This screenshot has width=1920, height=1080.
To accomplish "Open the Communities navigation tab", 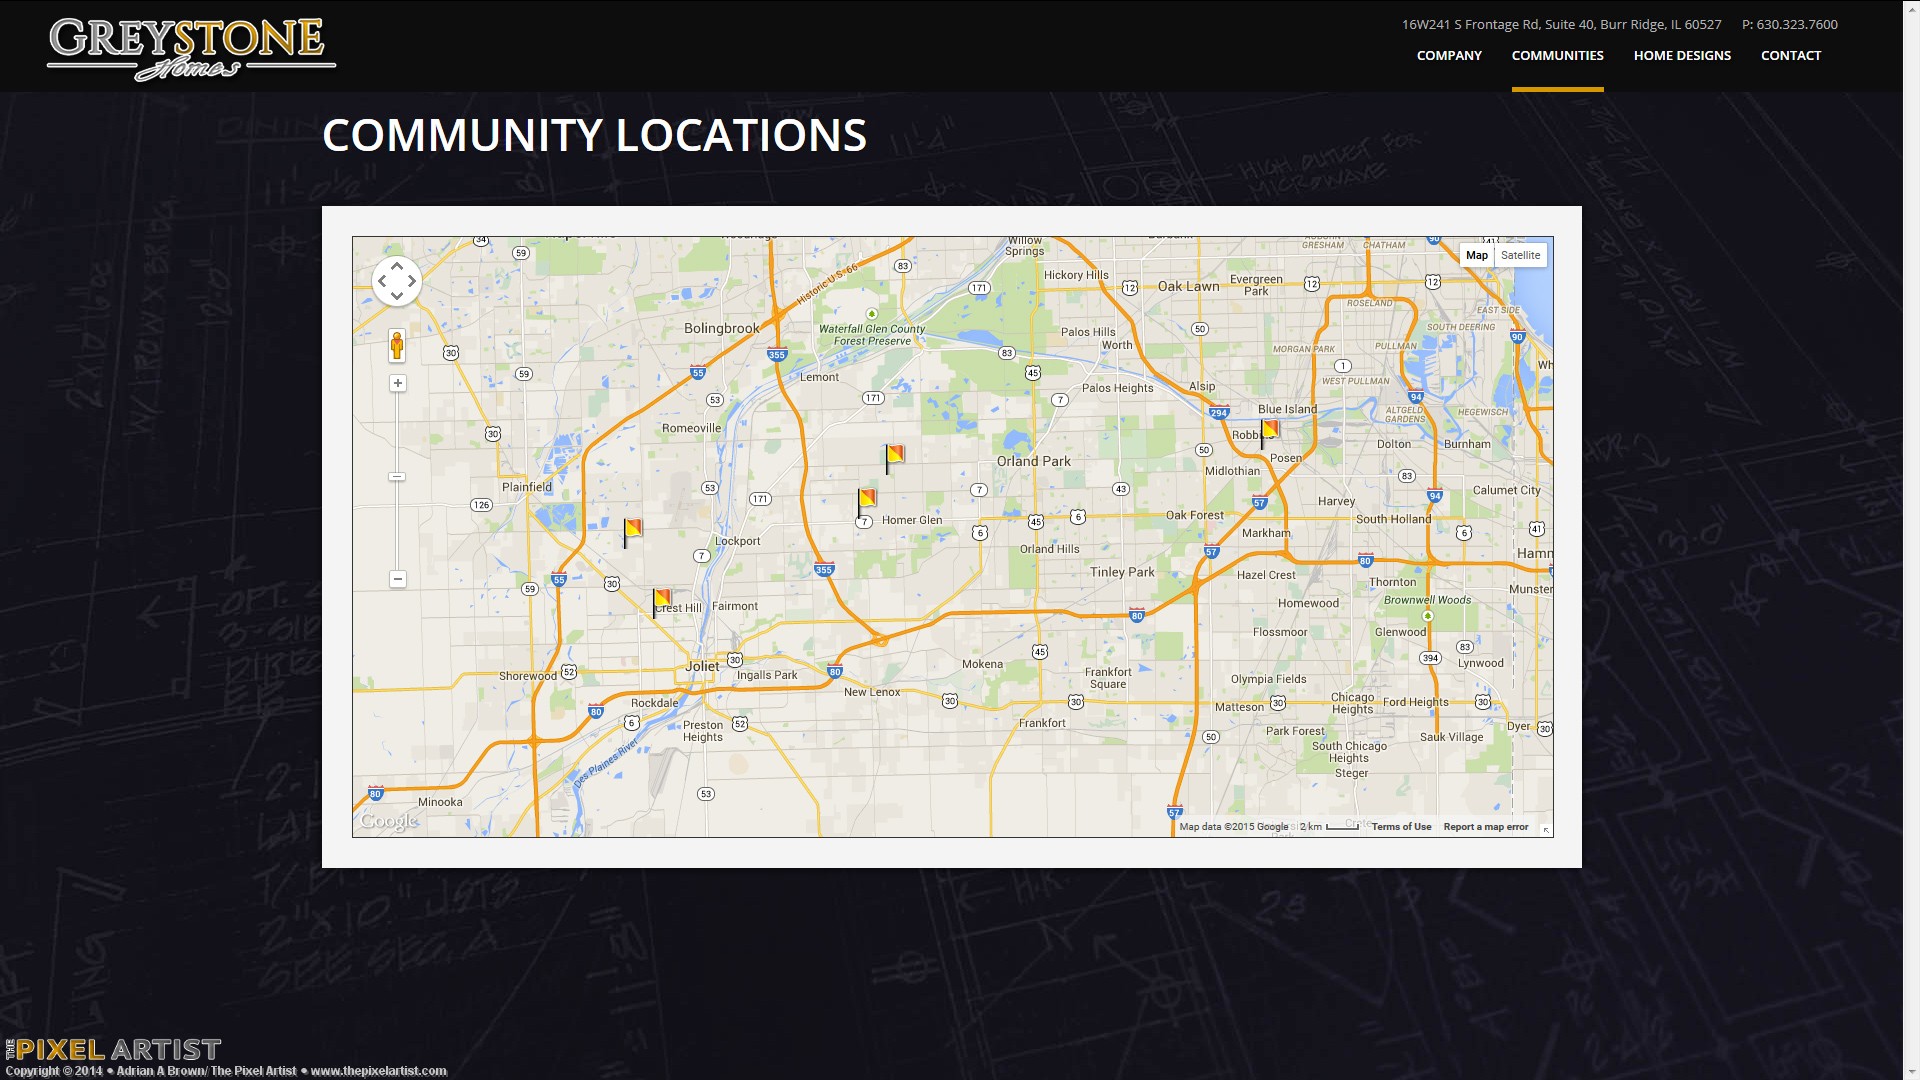I will click(x=1557, y=56).
